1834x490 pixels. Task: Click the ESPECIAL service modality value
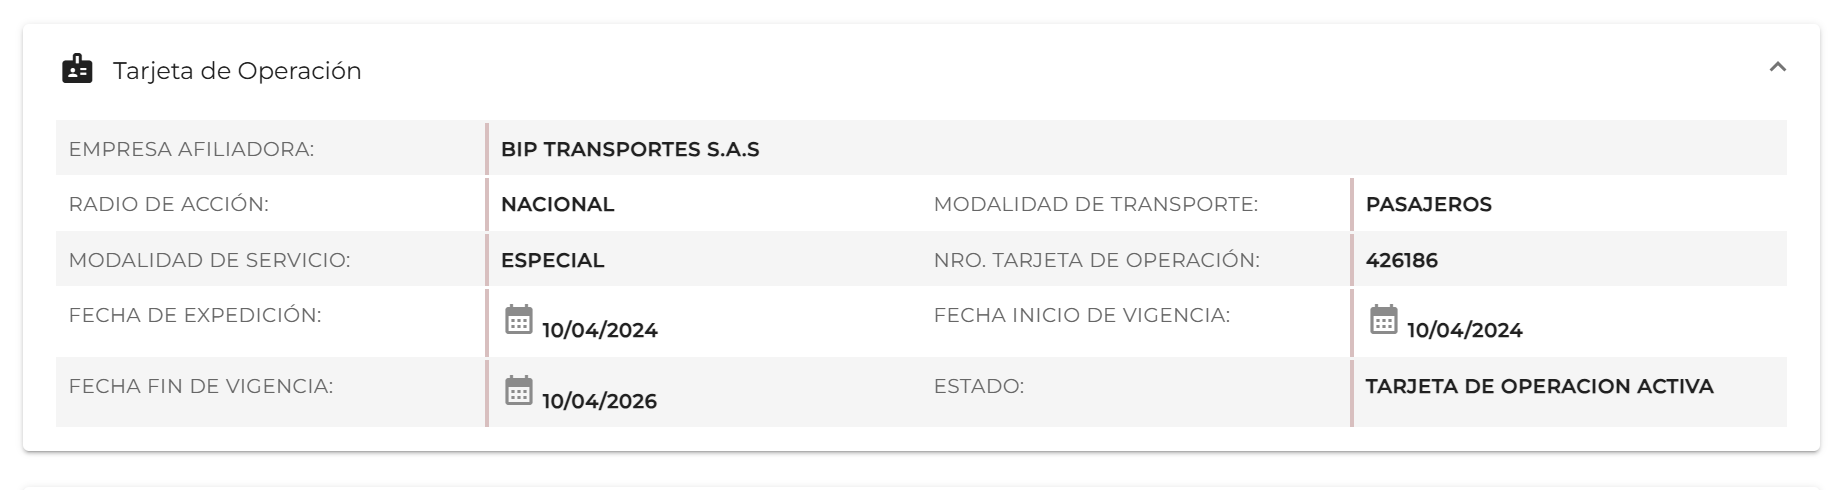point(552,261)
